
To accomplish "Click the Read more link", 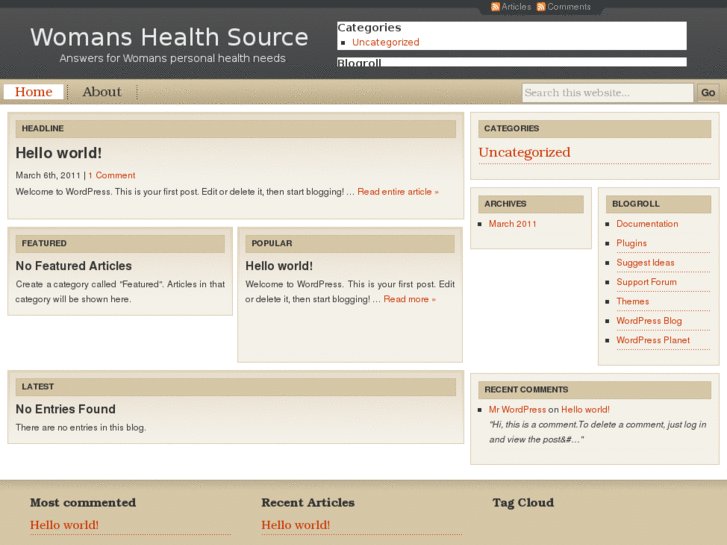I will (x=409, y=299).
